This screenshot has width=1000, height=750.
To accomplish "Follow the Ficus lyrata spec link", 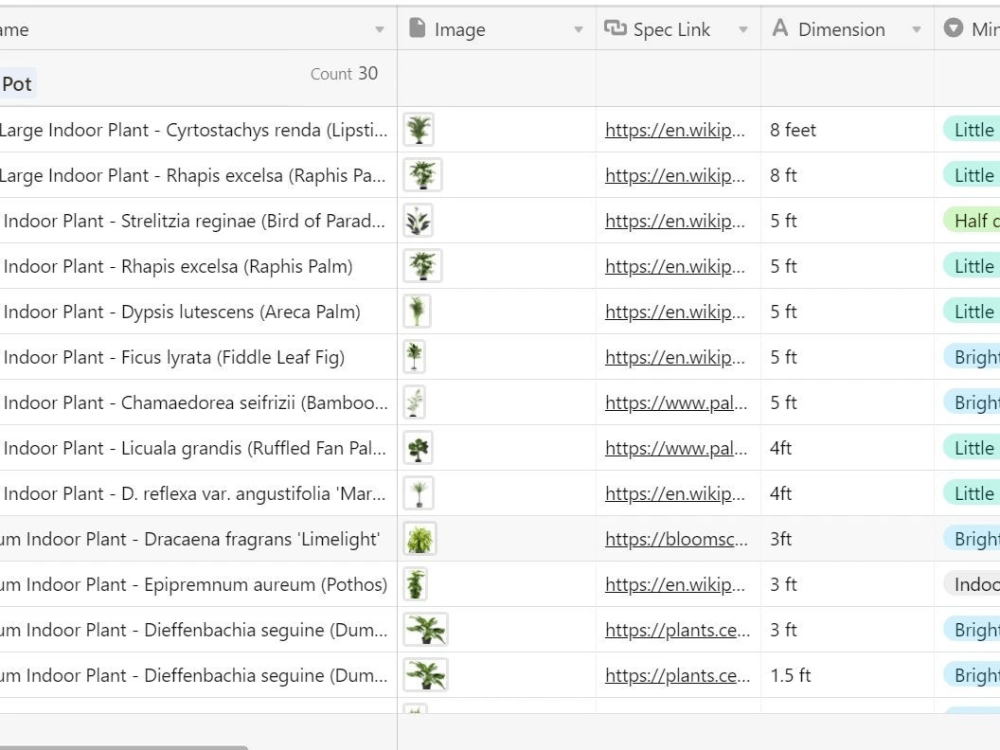I will coord(675,357).
